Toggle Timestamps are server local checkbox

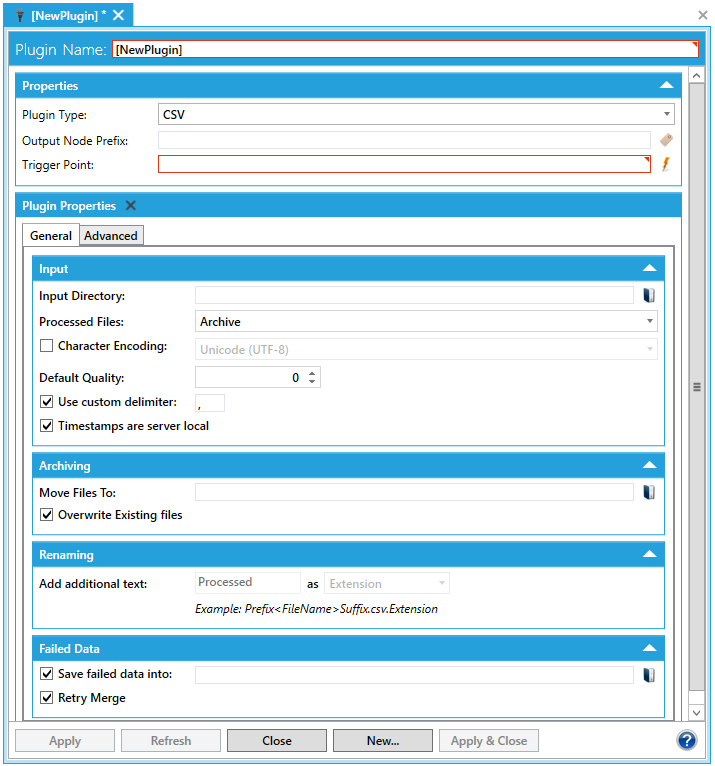[x=46, y=426]
